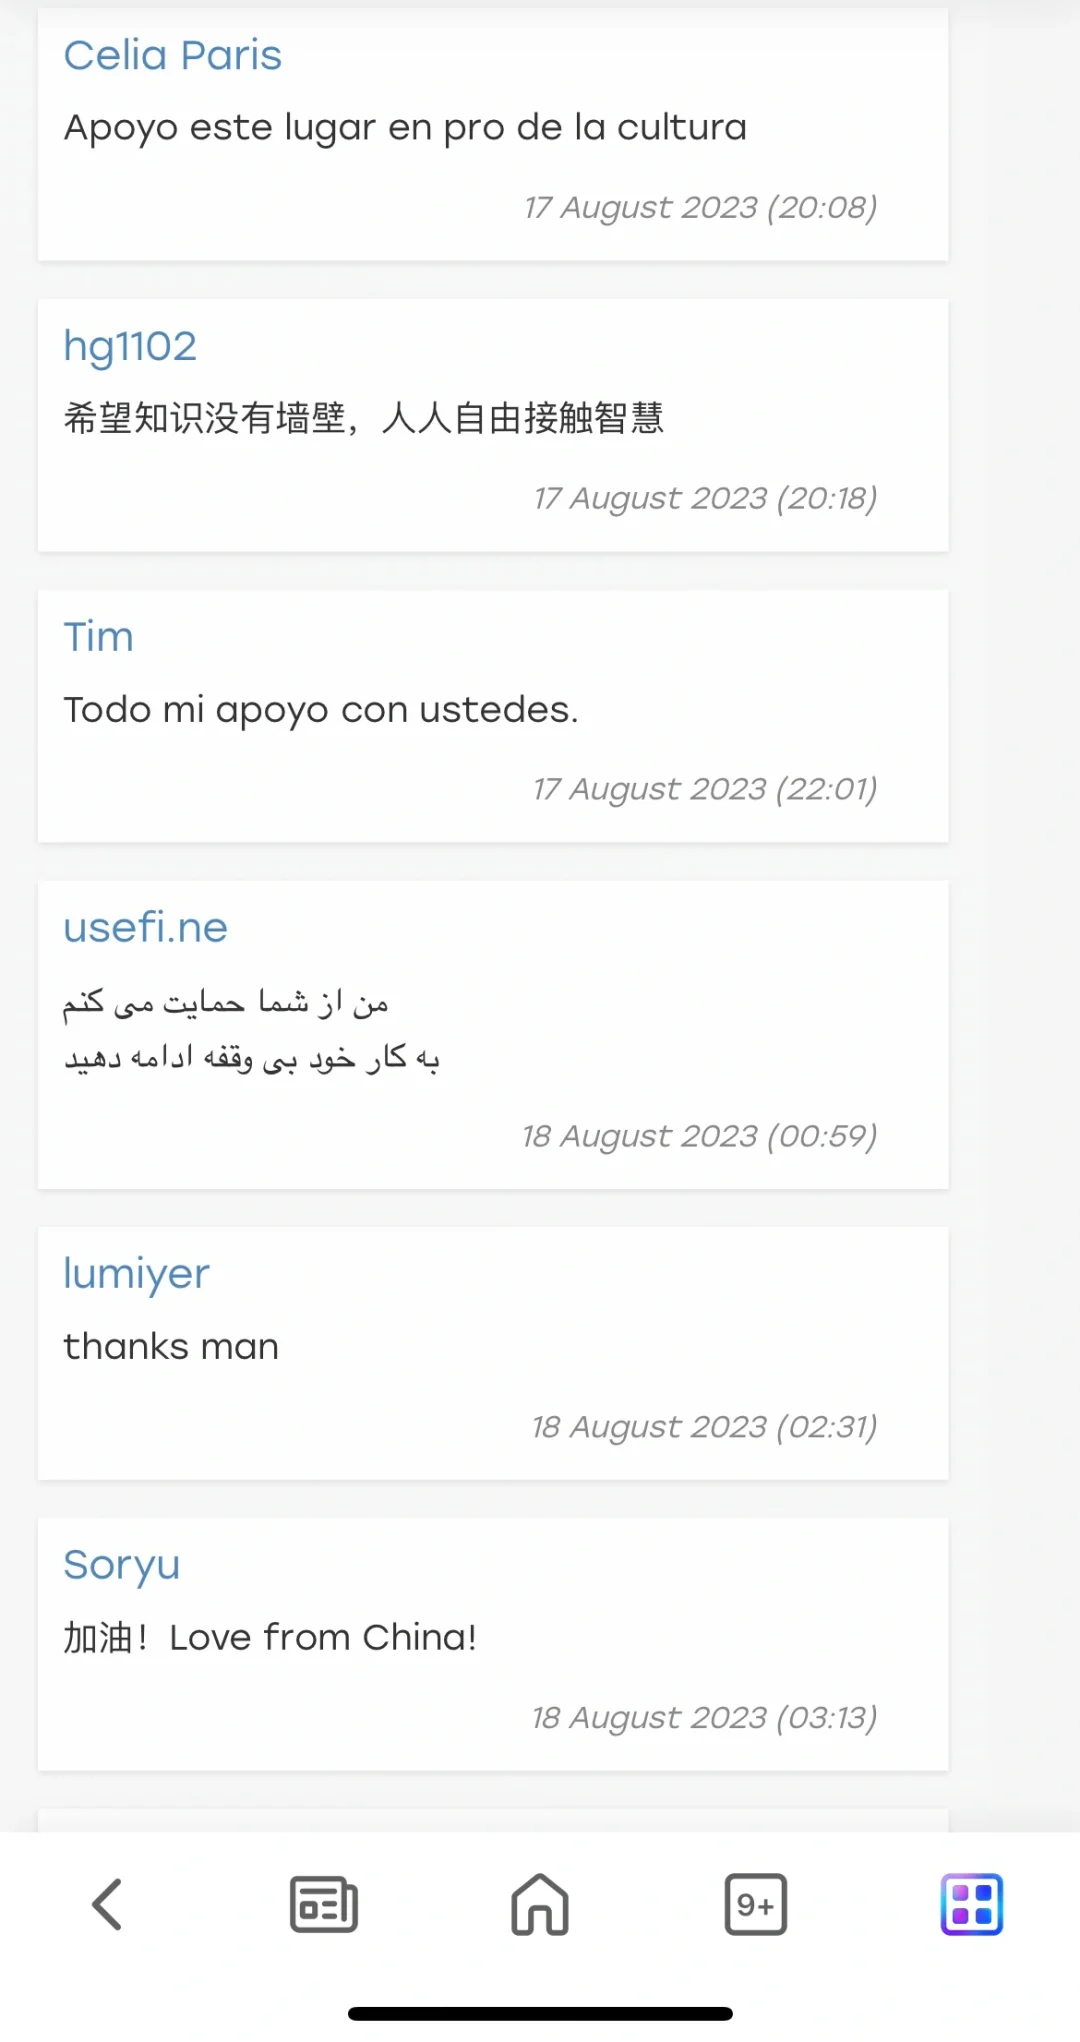This screenshot has height=2042, width=1080.
Task: Click timestamp 18 August 2023 (00:59)
Action: [700, 1136]
